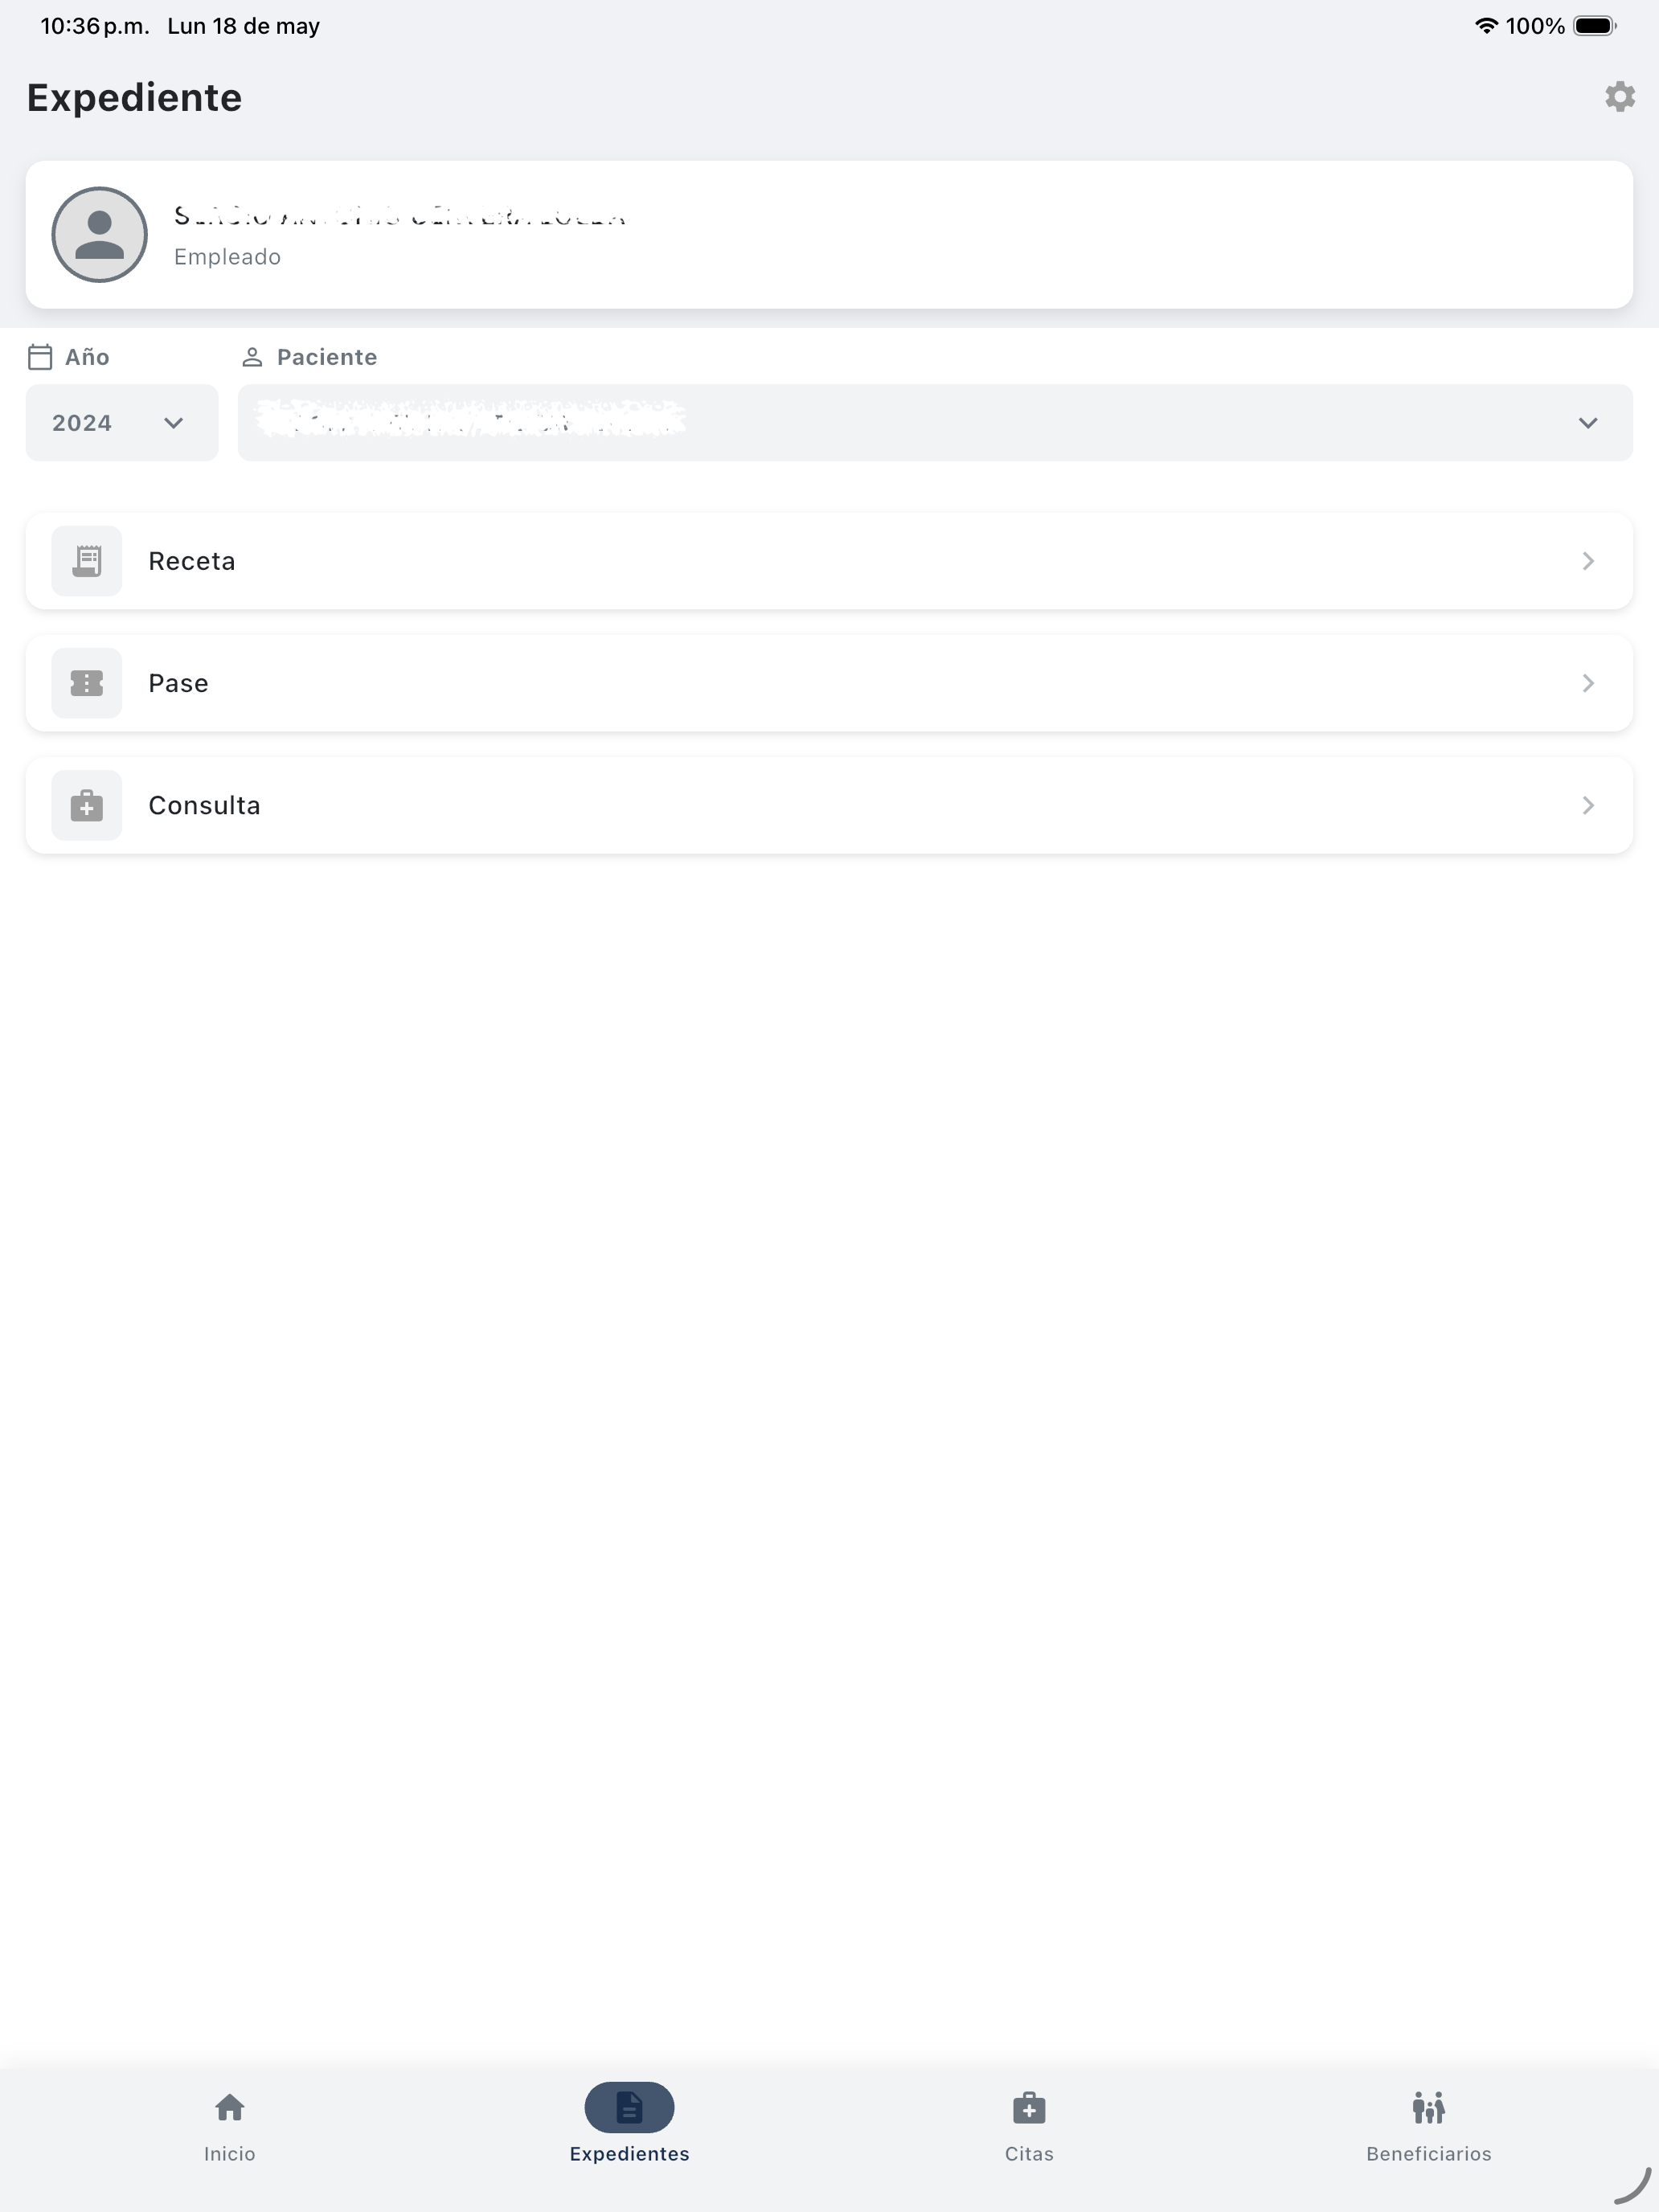1659x2212 pixels.
Task: Tap the user avatar profile icon
Action: [99, 235]
